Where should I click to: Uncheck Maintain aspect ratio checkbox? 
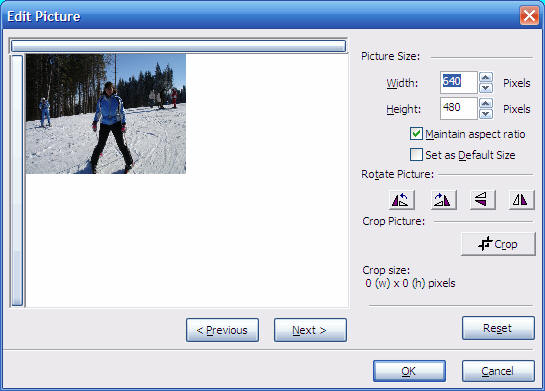pos(416,134)
